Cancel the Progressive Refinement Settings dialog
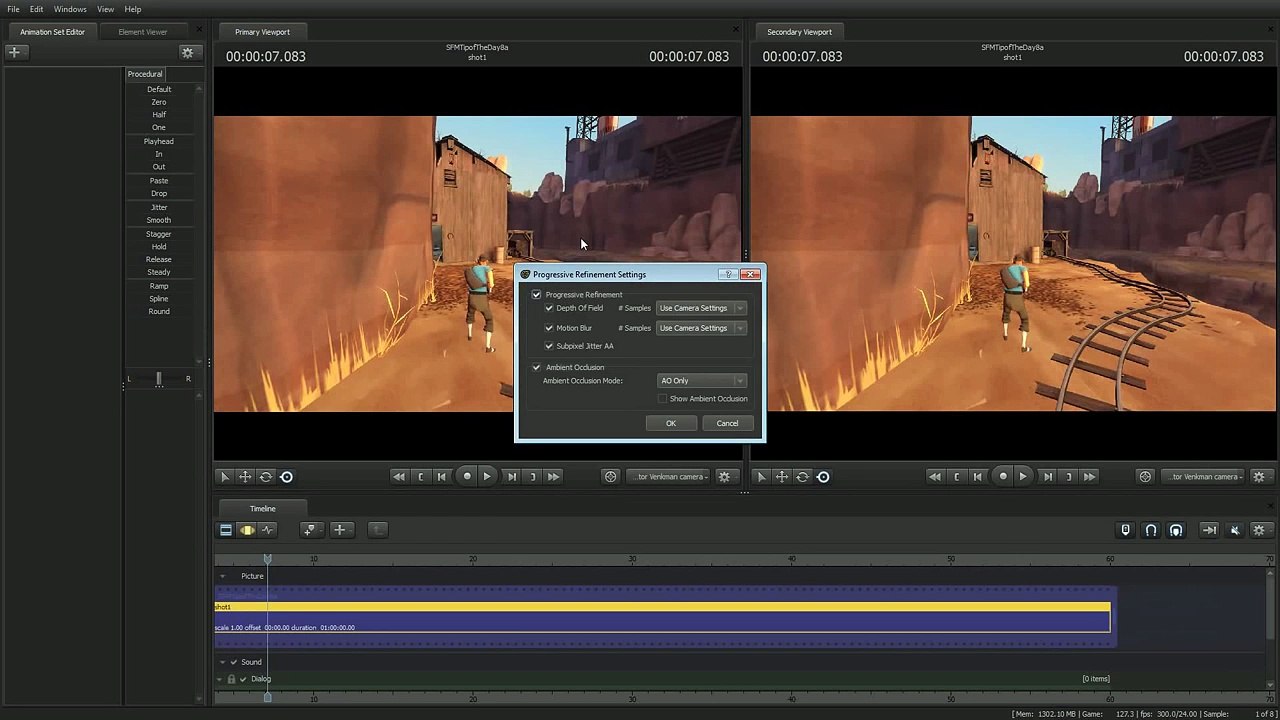The height and width of the screenshot is (720, 1280). click(x=727, y=423)
